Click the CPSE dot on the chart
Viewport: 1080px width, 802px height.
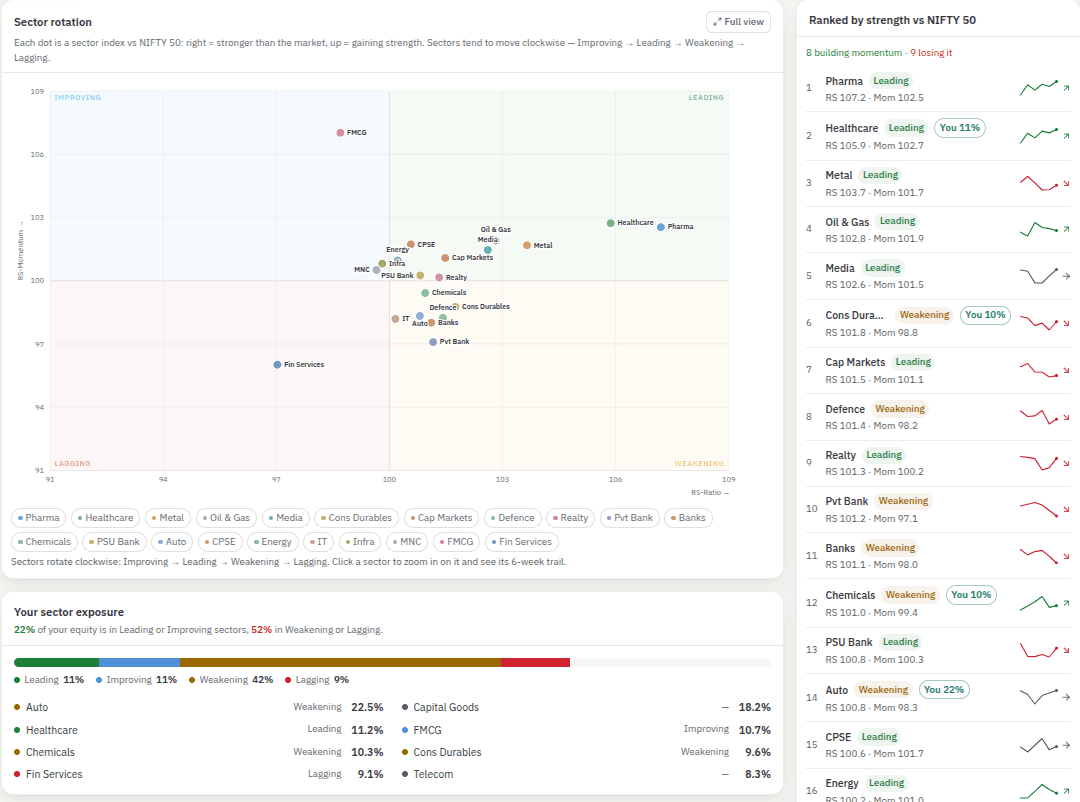[411, 244]
